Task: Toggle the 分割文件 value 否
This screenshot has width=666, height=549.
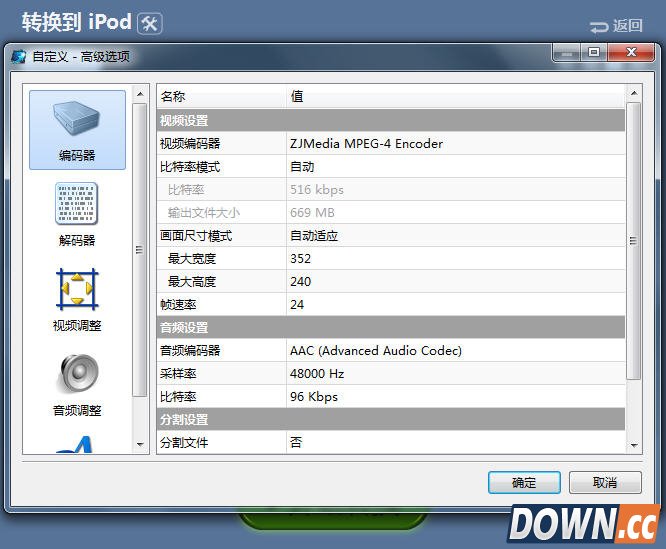Action: pyautogui.click(x=296, y=442)
